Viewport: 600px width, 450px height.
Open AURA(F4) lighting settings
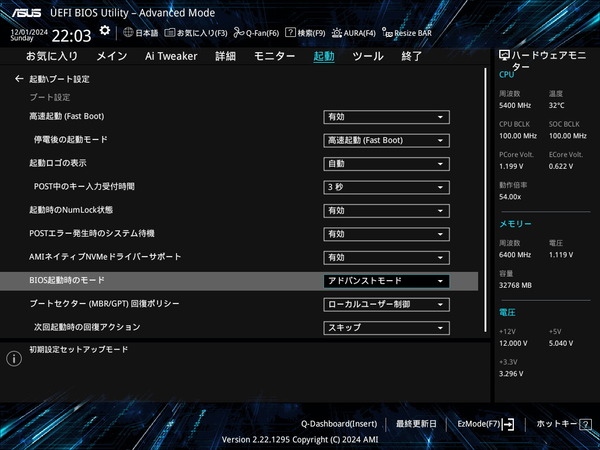coord(354,33)
